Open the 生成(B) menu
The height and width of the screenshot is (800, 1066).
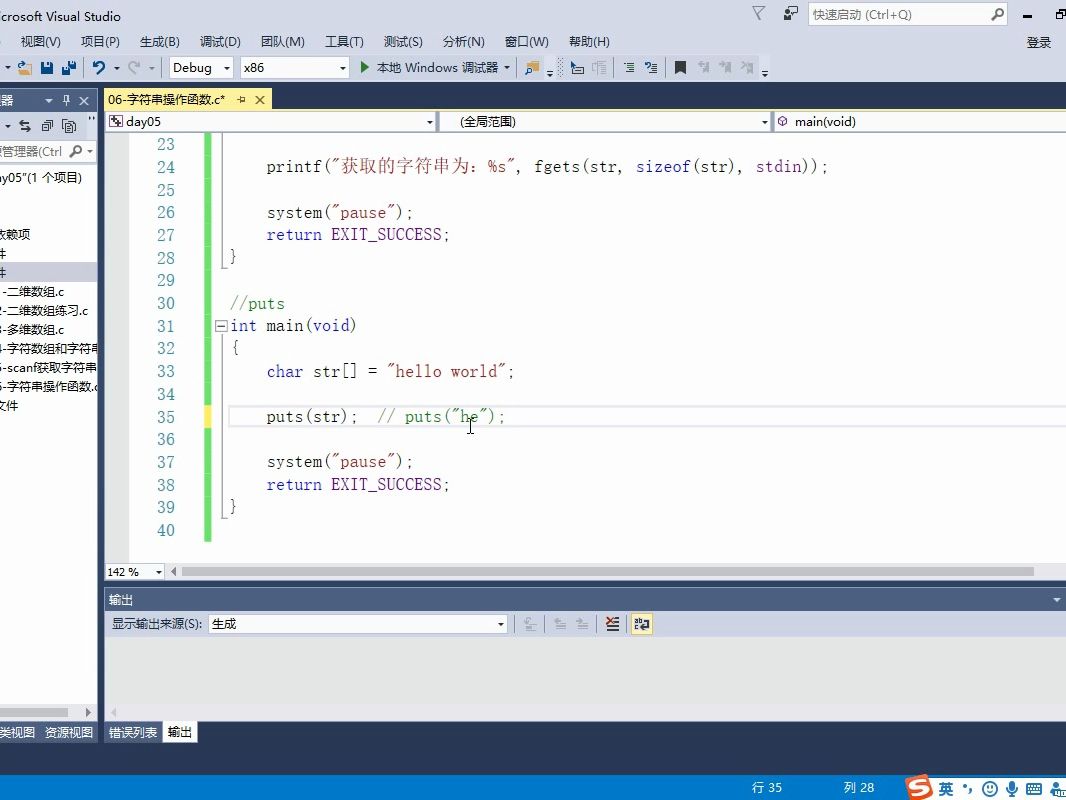pos(160,41)
